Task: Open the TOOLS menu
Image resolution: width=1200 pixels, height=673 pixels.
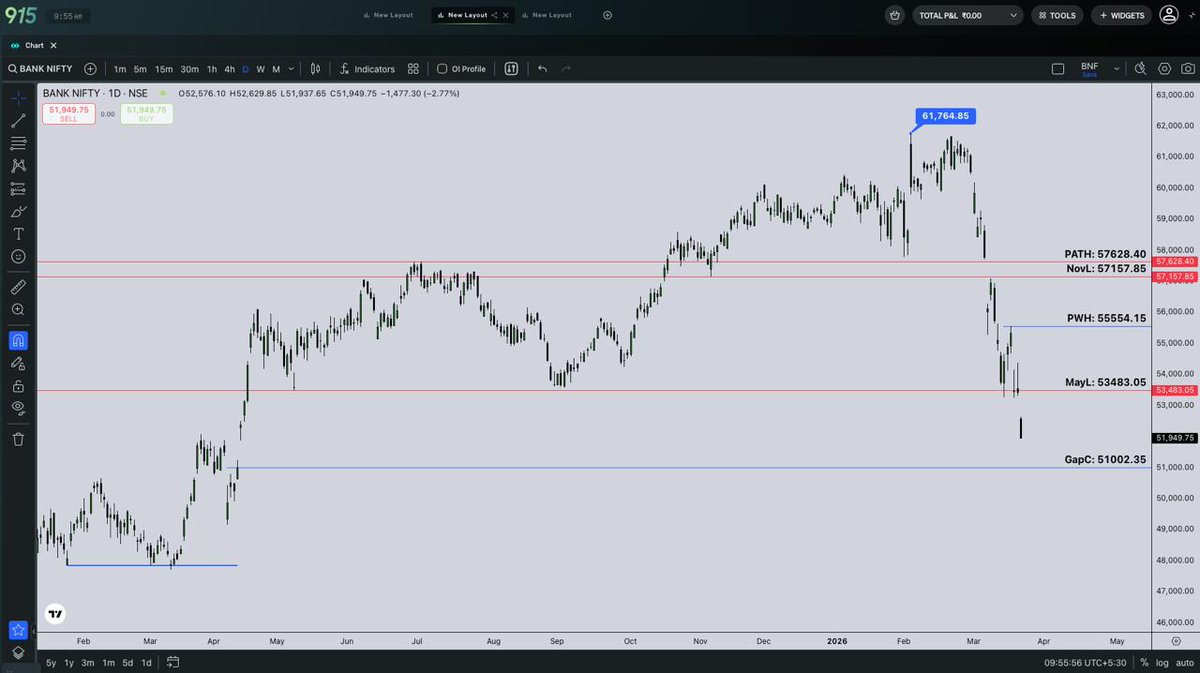Action: click(x=1057, y=15)
